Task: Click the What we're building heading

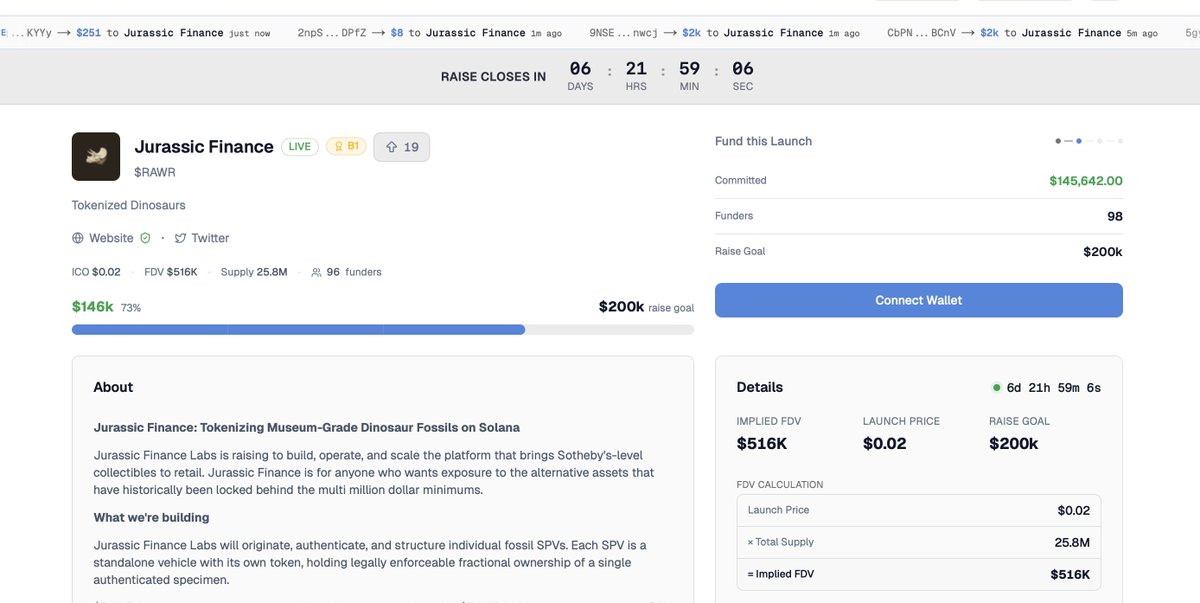Action: coord(151,517)
